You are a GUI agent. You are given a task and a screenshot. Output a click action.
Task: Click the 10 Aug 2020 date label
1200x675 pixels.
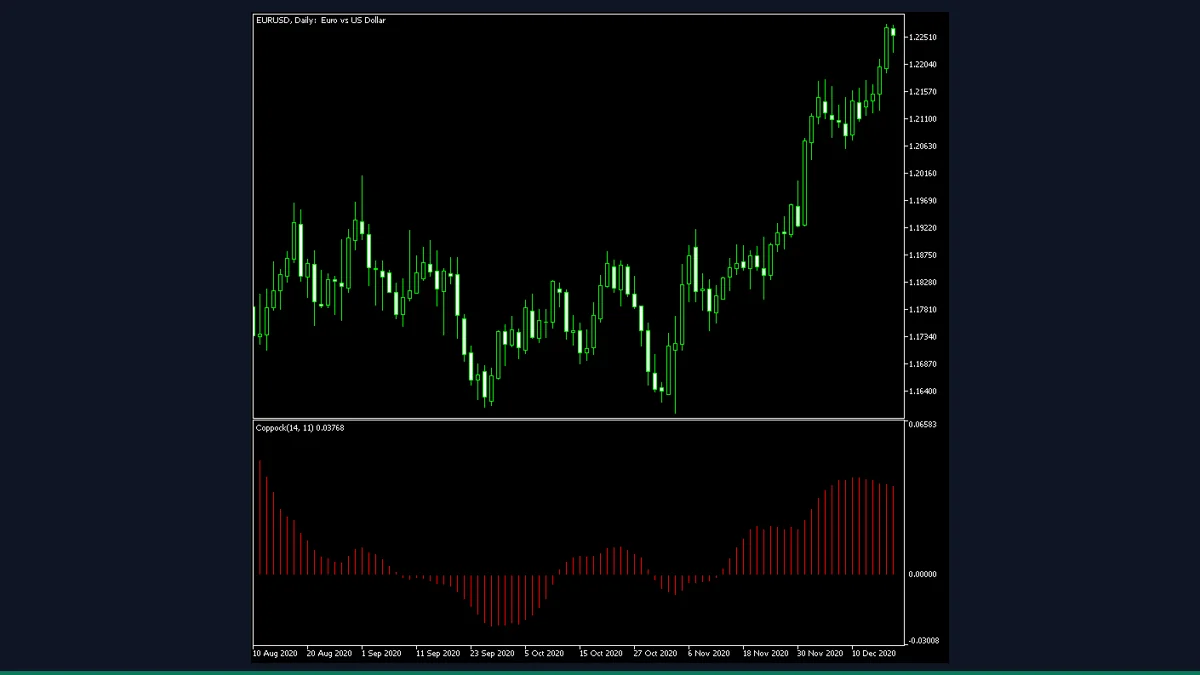[x=277, y=653]
